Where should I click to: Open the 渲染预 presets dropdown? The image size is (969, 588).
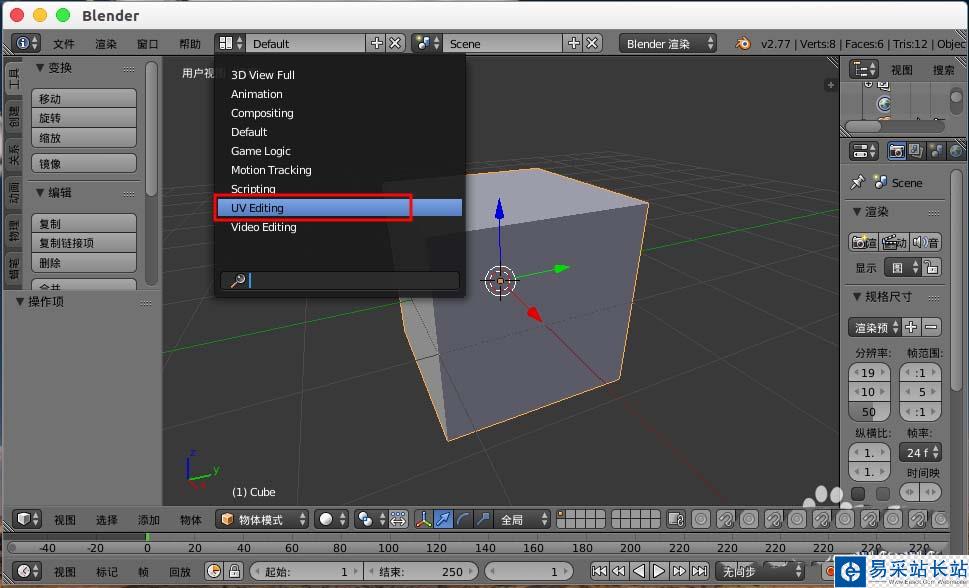click(x=874, y=327)
